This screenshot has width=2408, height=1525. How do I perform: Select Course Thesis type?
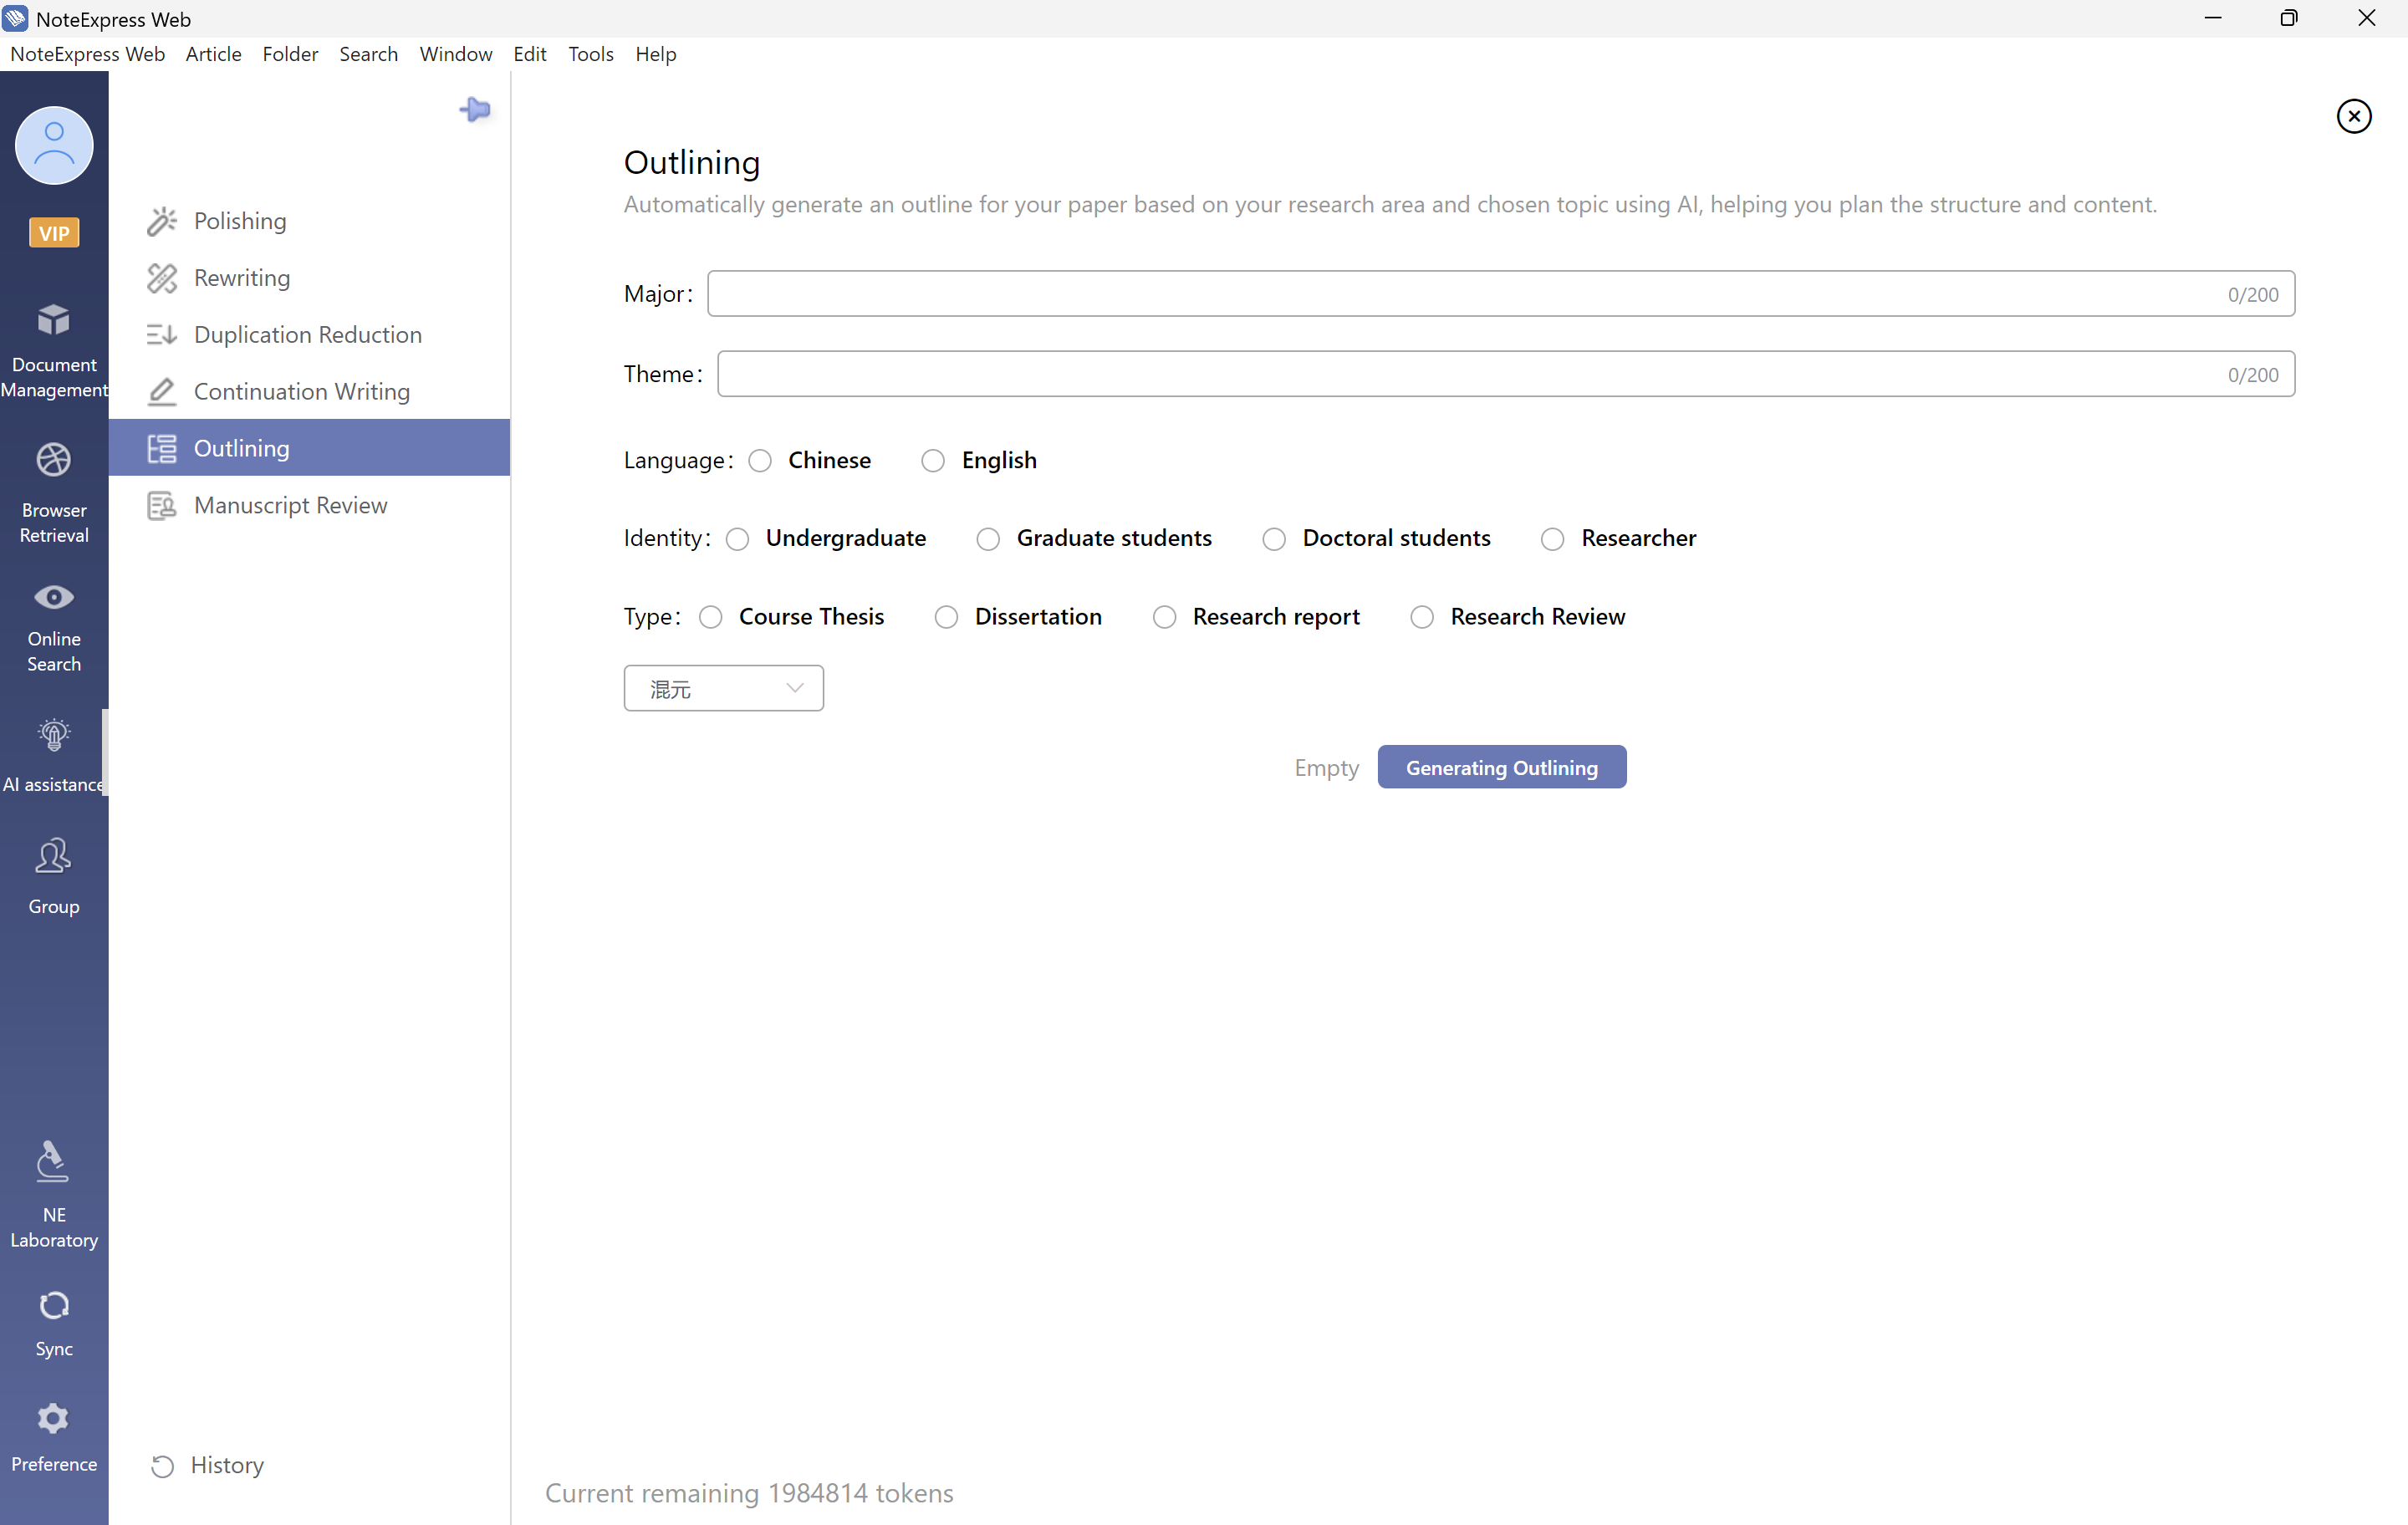[x=711, y=617]
